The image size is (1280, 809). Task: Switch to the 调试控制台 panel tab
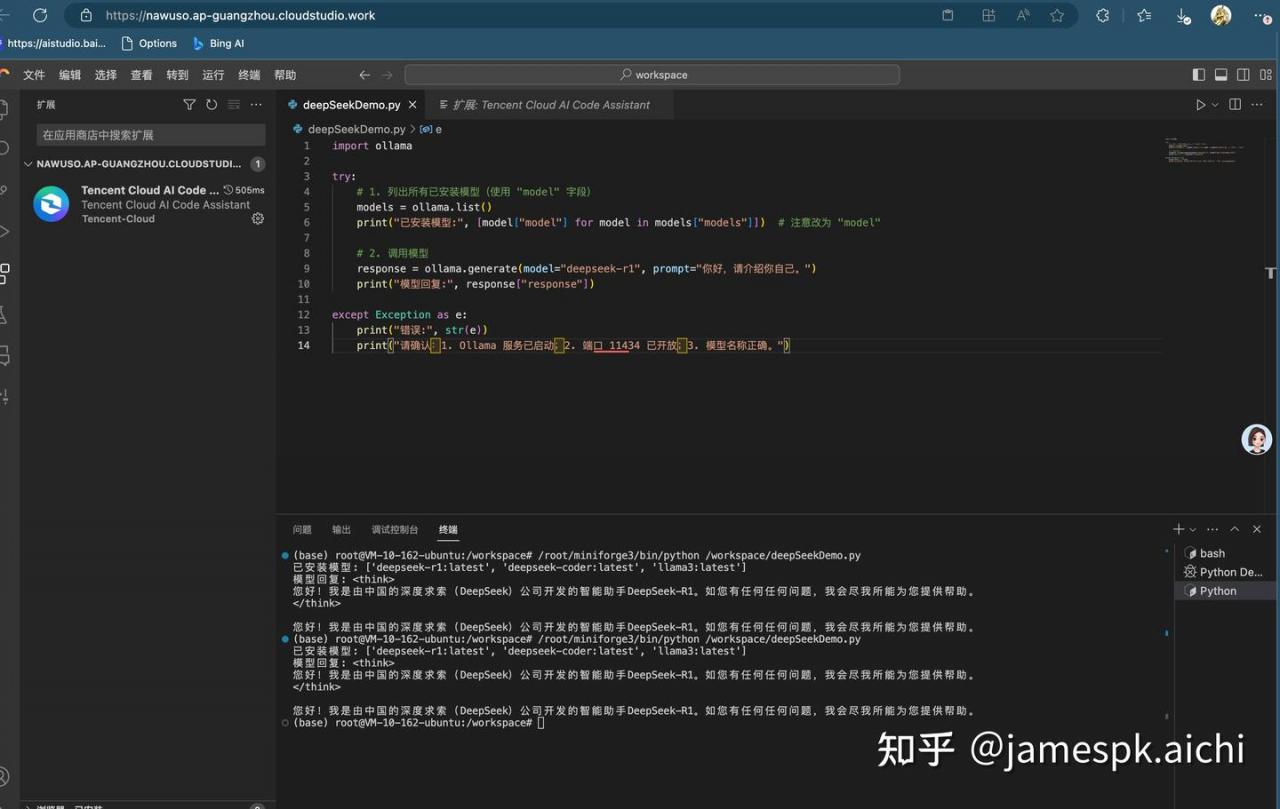[395, 530]
